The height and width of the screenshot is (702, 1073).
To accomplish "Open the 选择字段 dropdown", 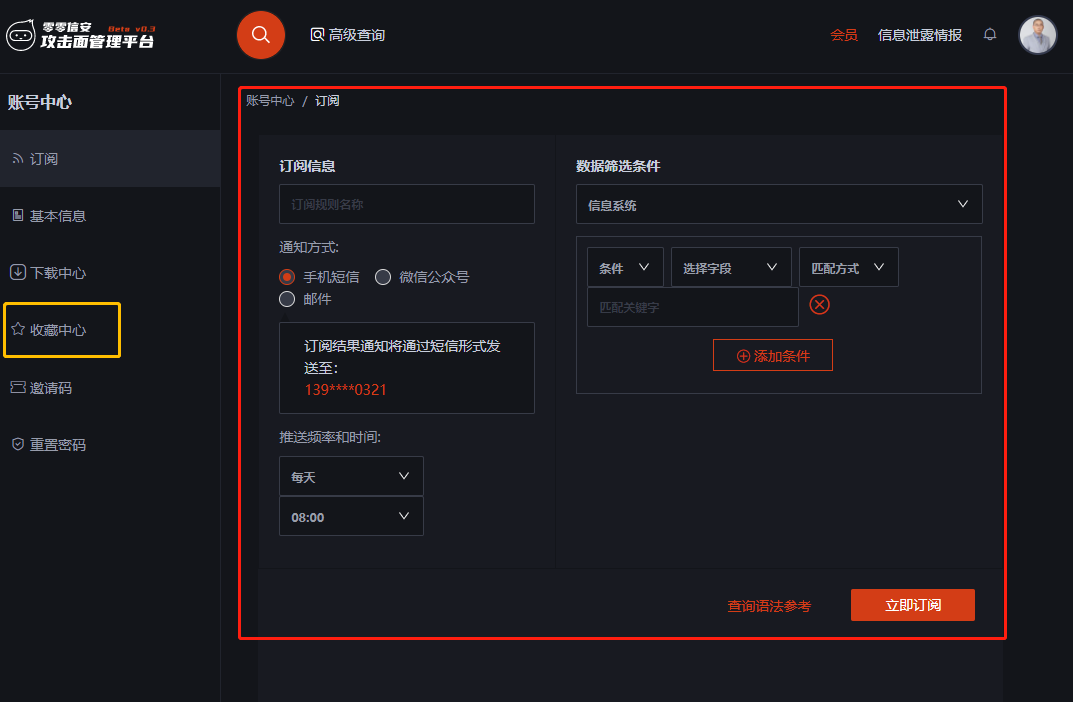I will (x=731, y=268).
